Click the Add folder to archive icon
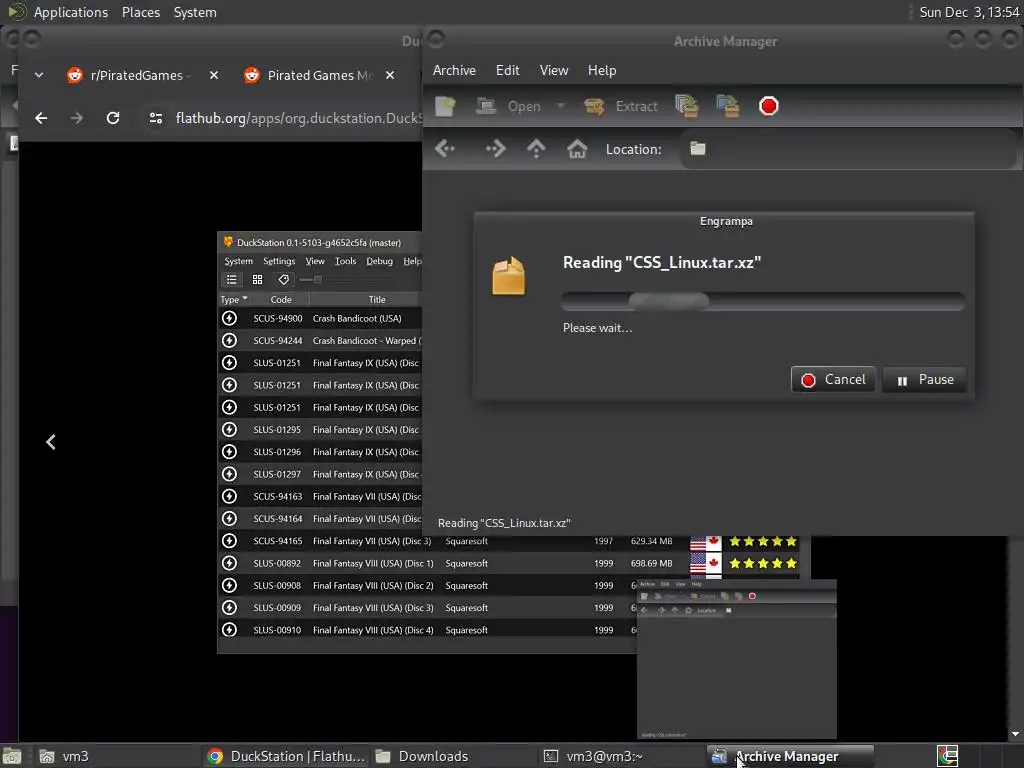Image resolution: width=1024 pixels, height=768 pixels. (728, 106)
